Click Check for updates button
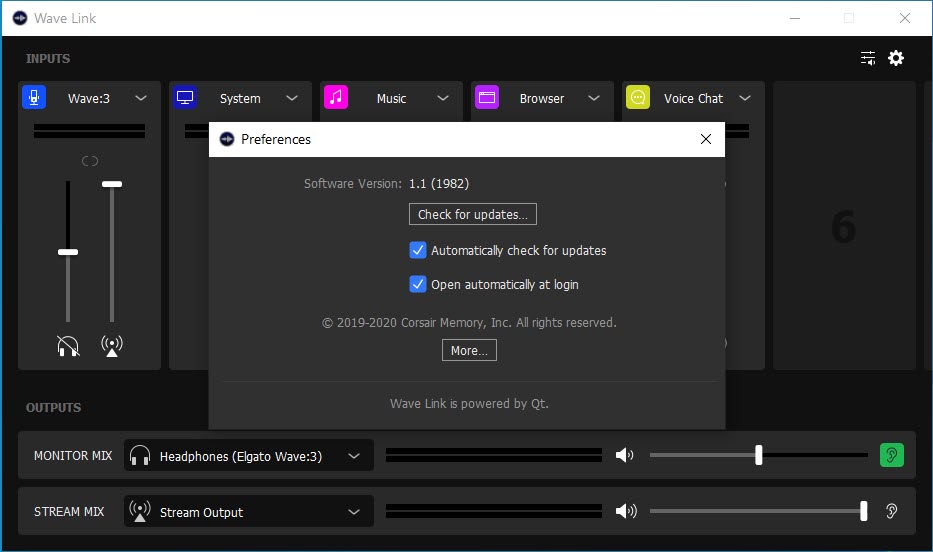 click(x=472, y=214)
